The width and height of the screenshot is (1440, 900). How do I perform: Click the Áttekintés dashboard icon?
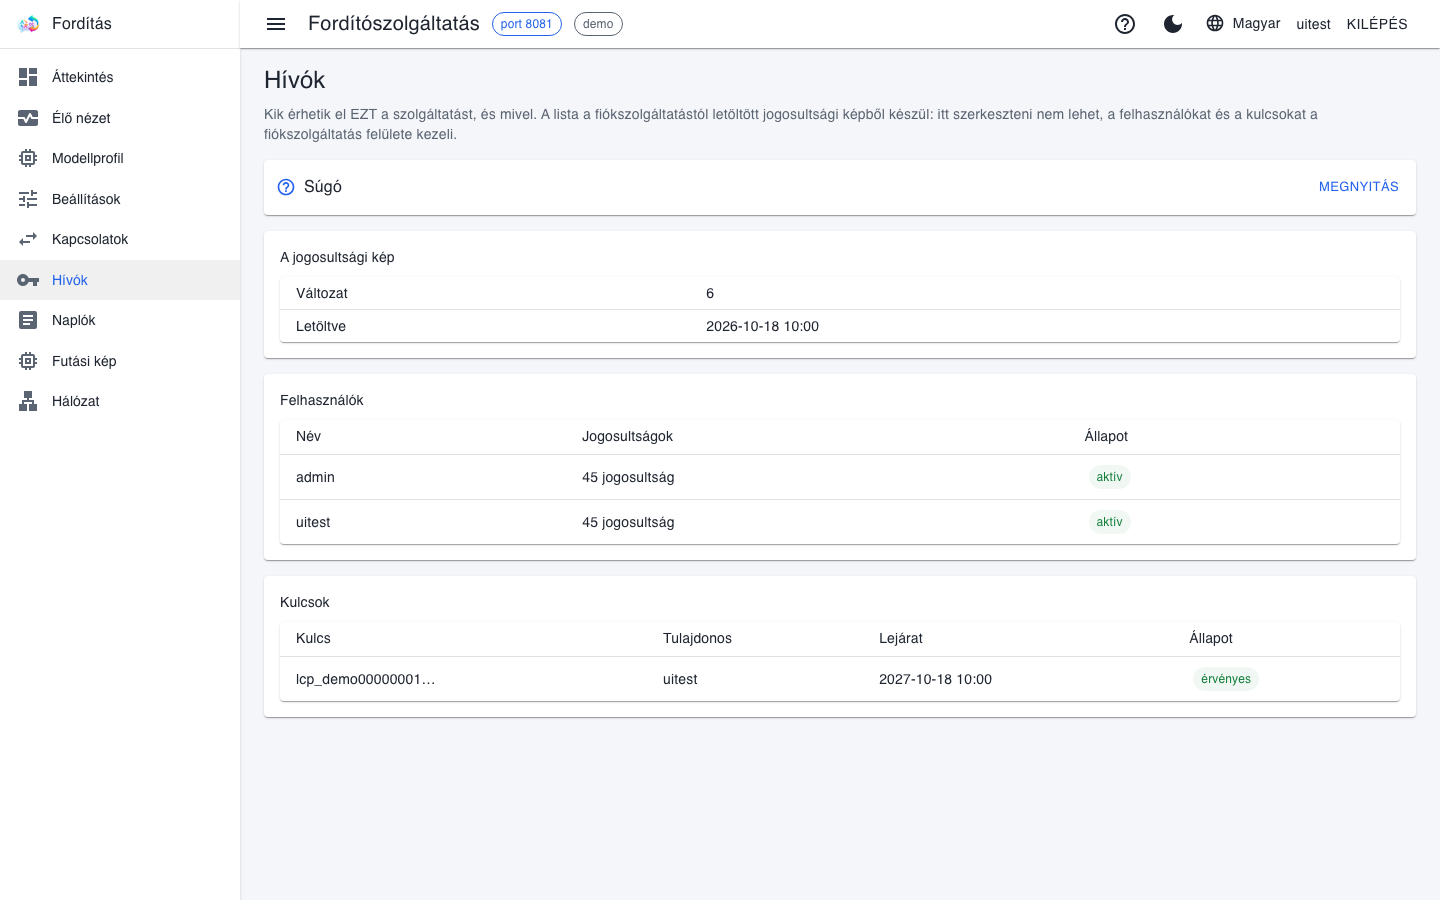28,77
